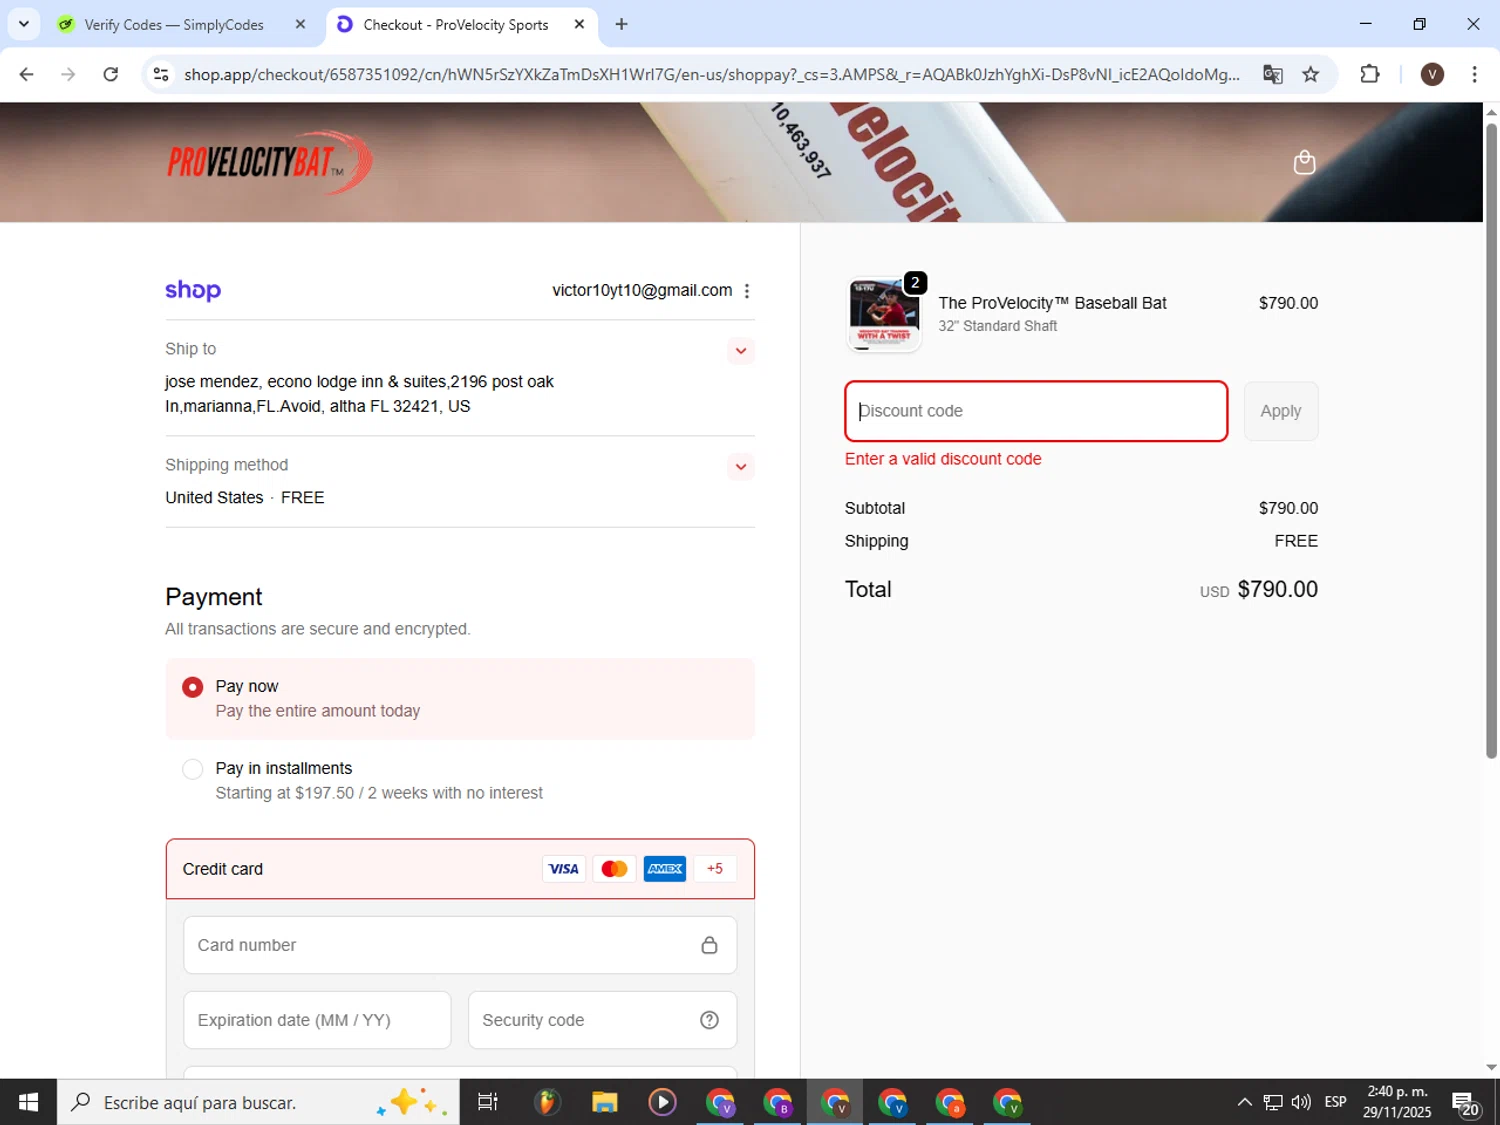Image resolution: width=1500 pixels, height=1125 pixels.
Task: Open account options menu beside email
Action: tap(747, 291)
